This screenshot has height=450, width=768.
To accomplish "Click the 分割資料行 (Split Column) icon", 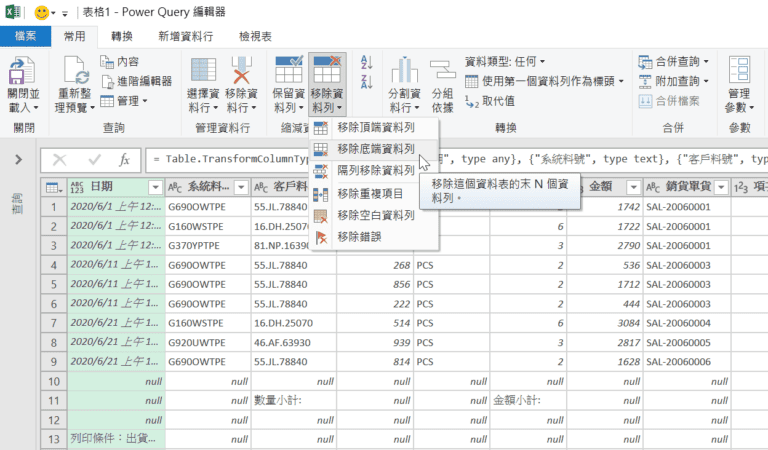I will click(404, 71).
